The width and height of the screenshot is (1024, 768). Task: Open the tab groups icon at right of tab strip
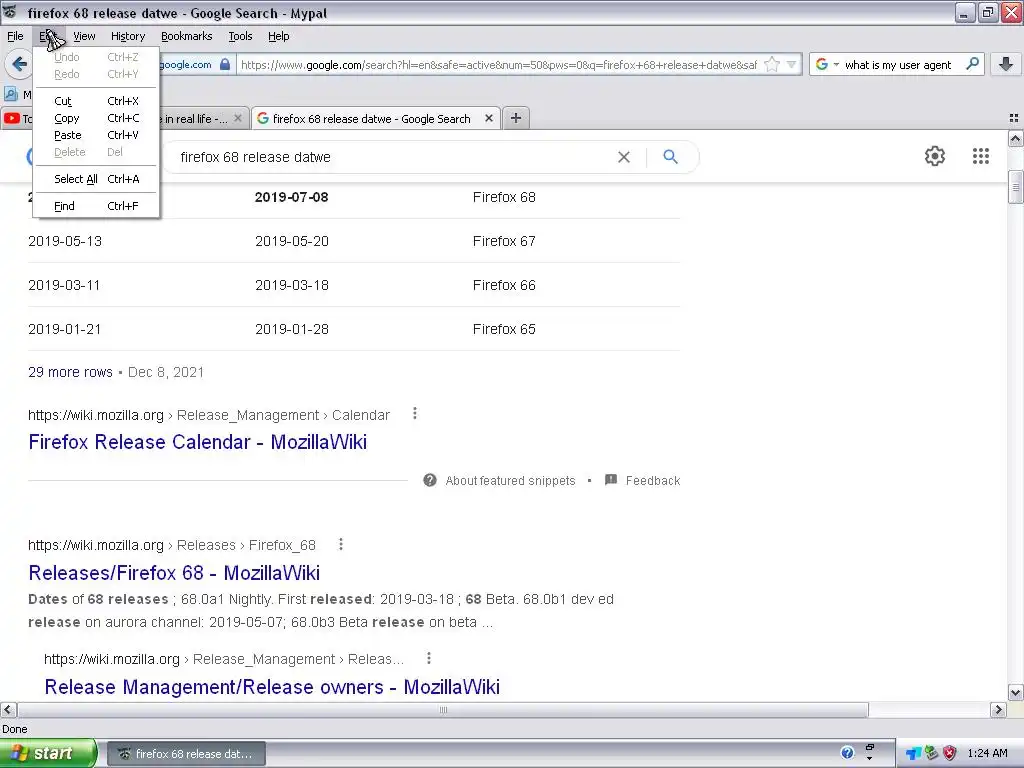[1014, 118]
